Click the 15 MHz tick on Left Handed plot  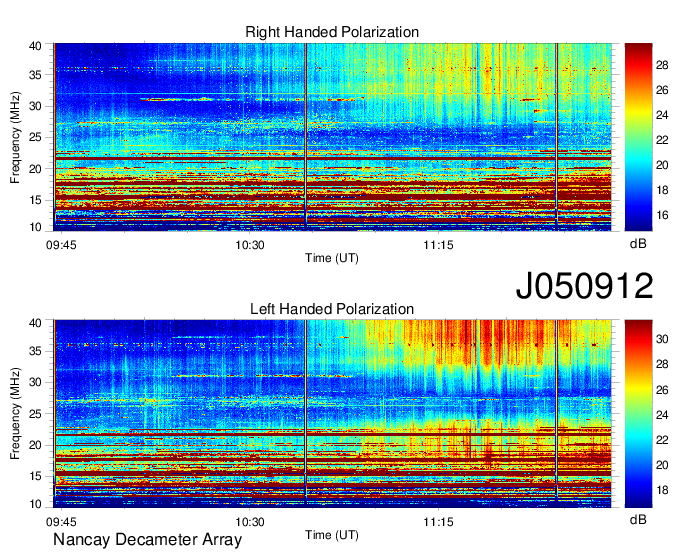click(x=35, y=476)
